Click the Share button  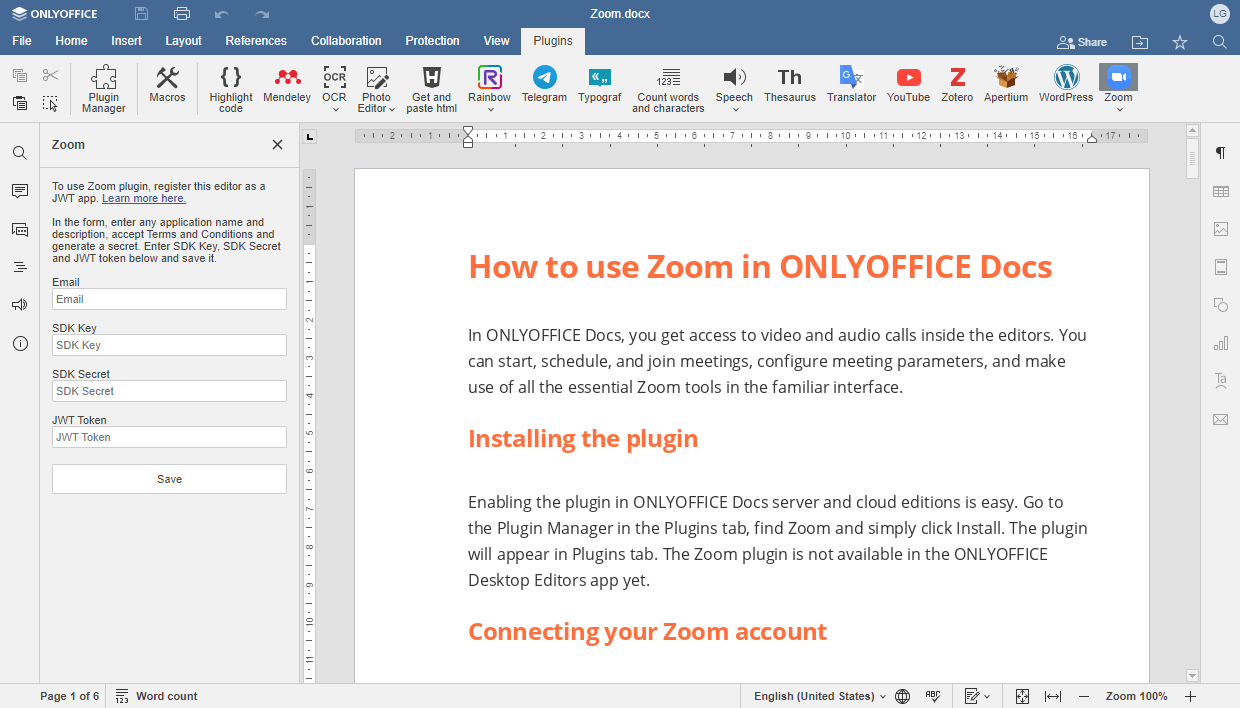tap(1082, 42)
